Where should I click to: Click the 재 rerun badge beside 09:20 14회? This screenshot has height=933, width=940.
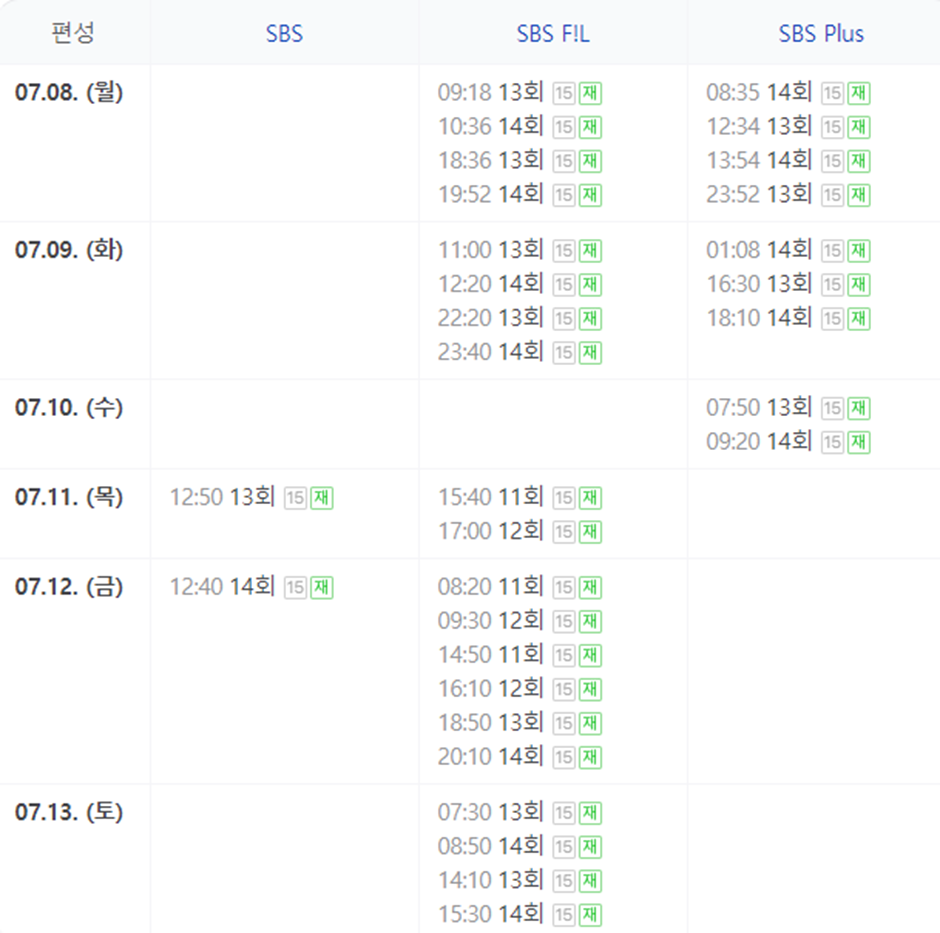coord(858,443)
